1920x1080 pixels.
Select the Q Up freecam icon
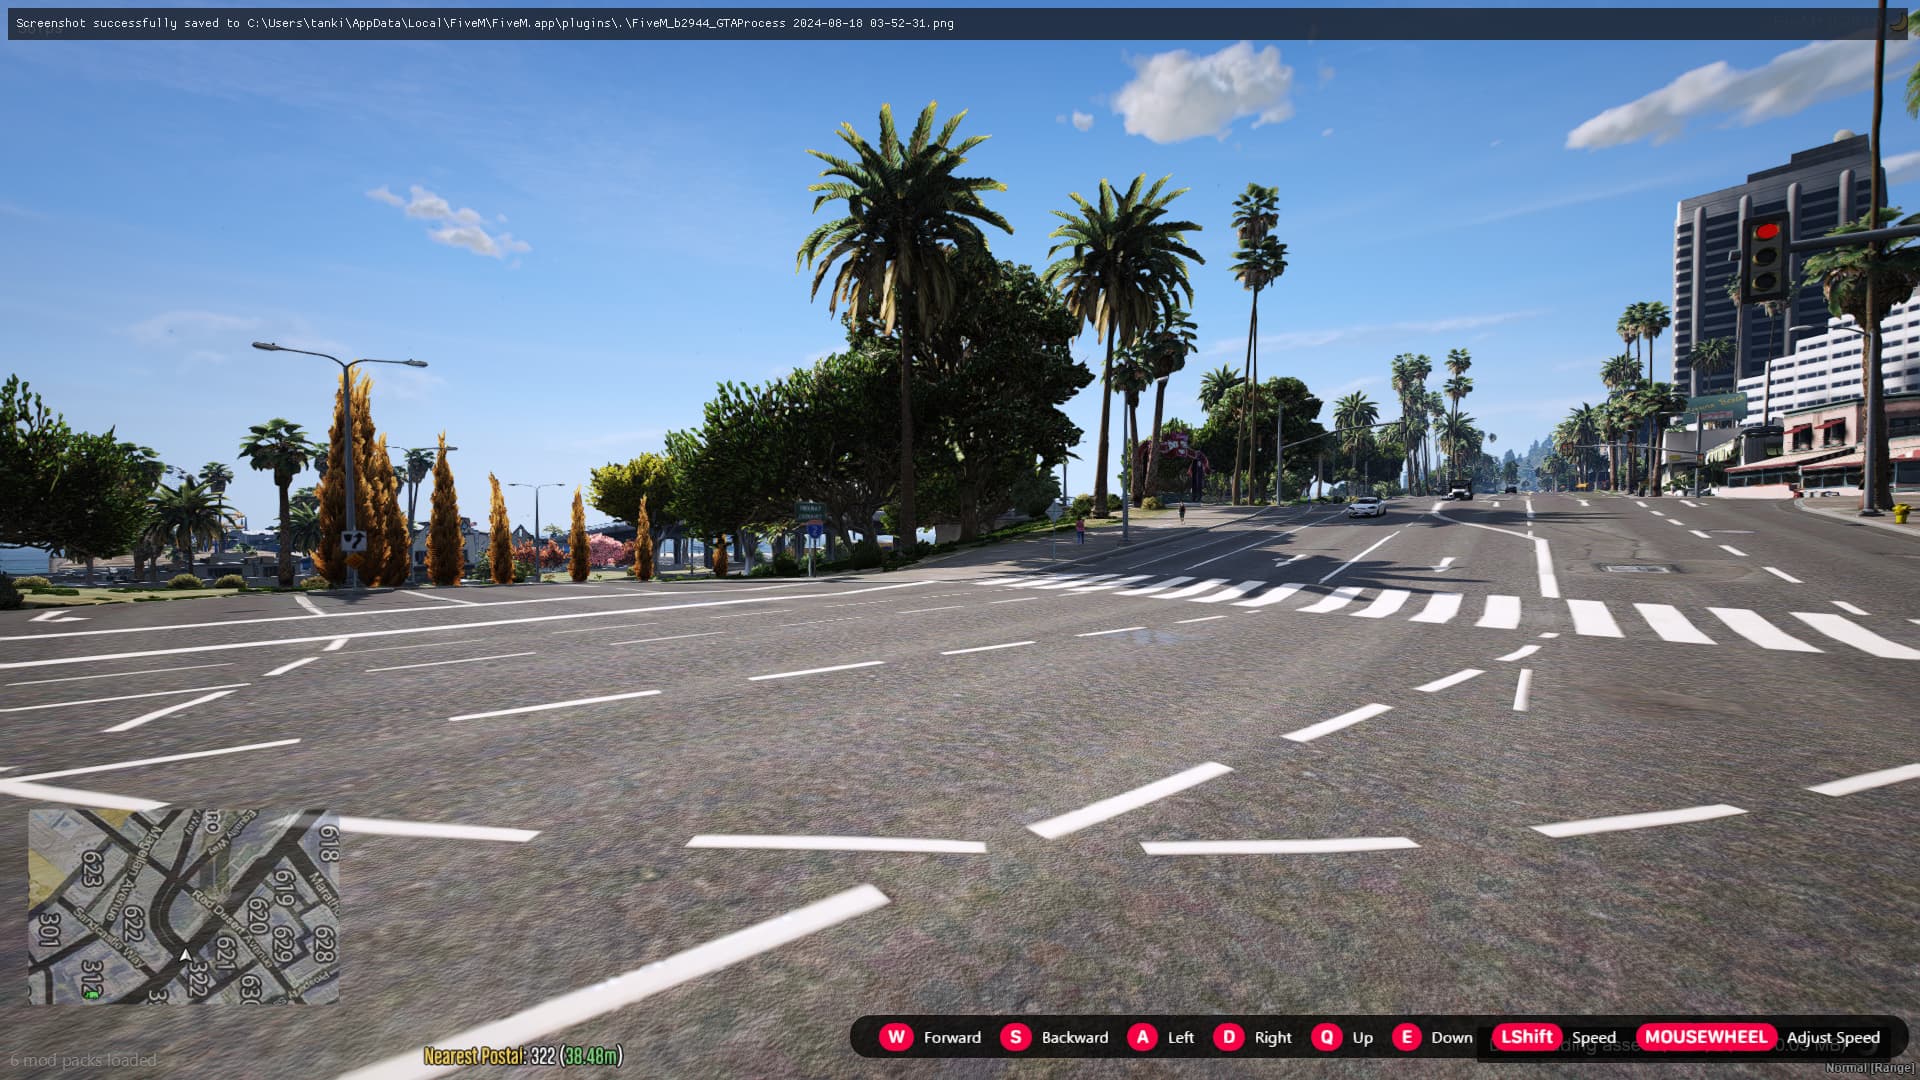point(1327,1038)
